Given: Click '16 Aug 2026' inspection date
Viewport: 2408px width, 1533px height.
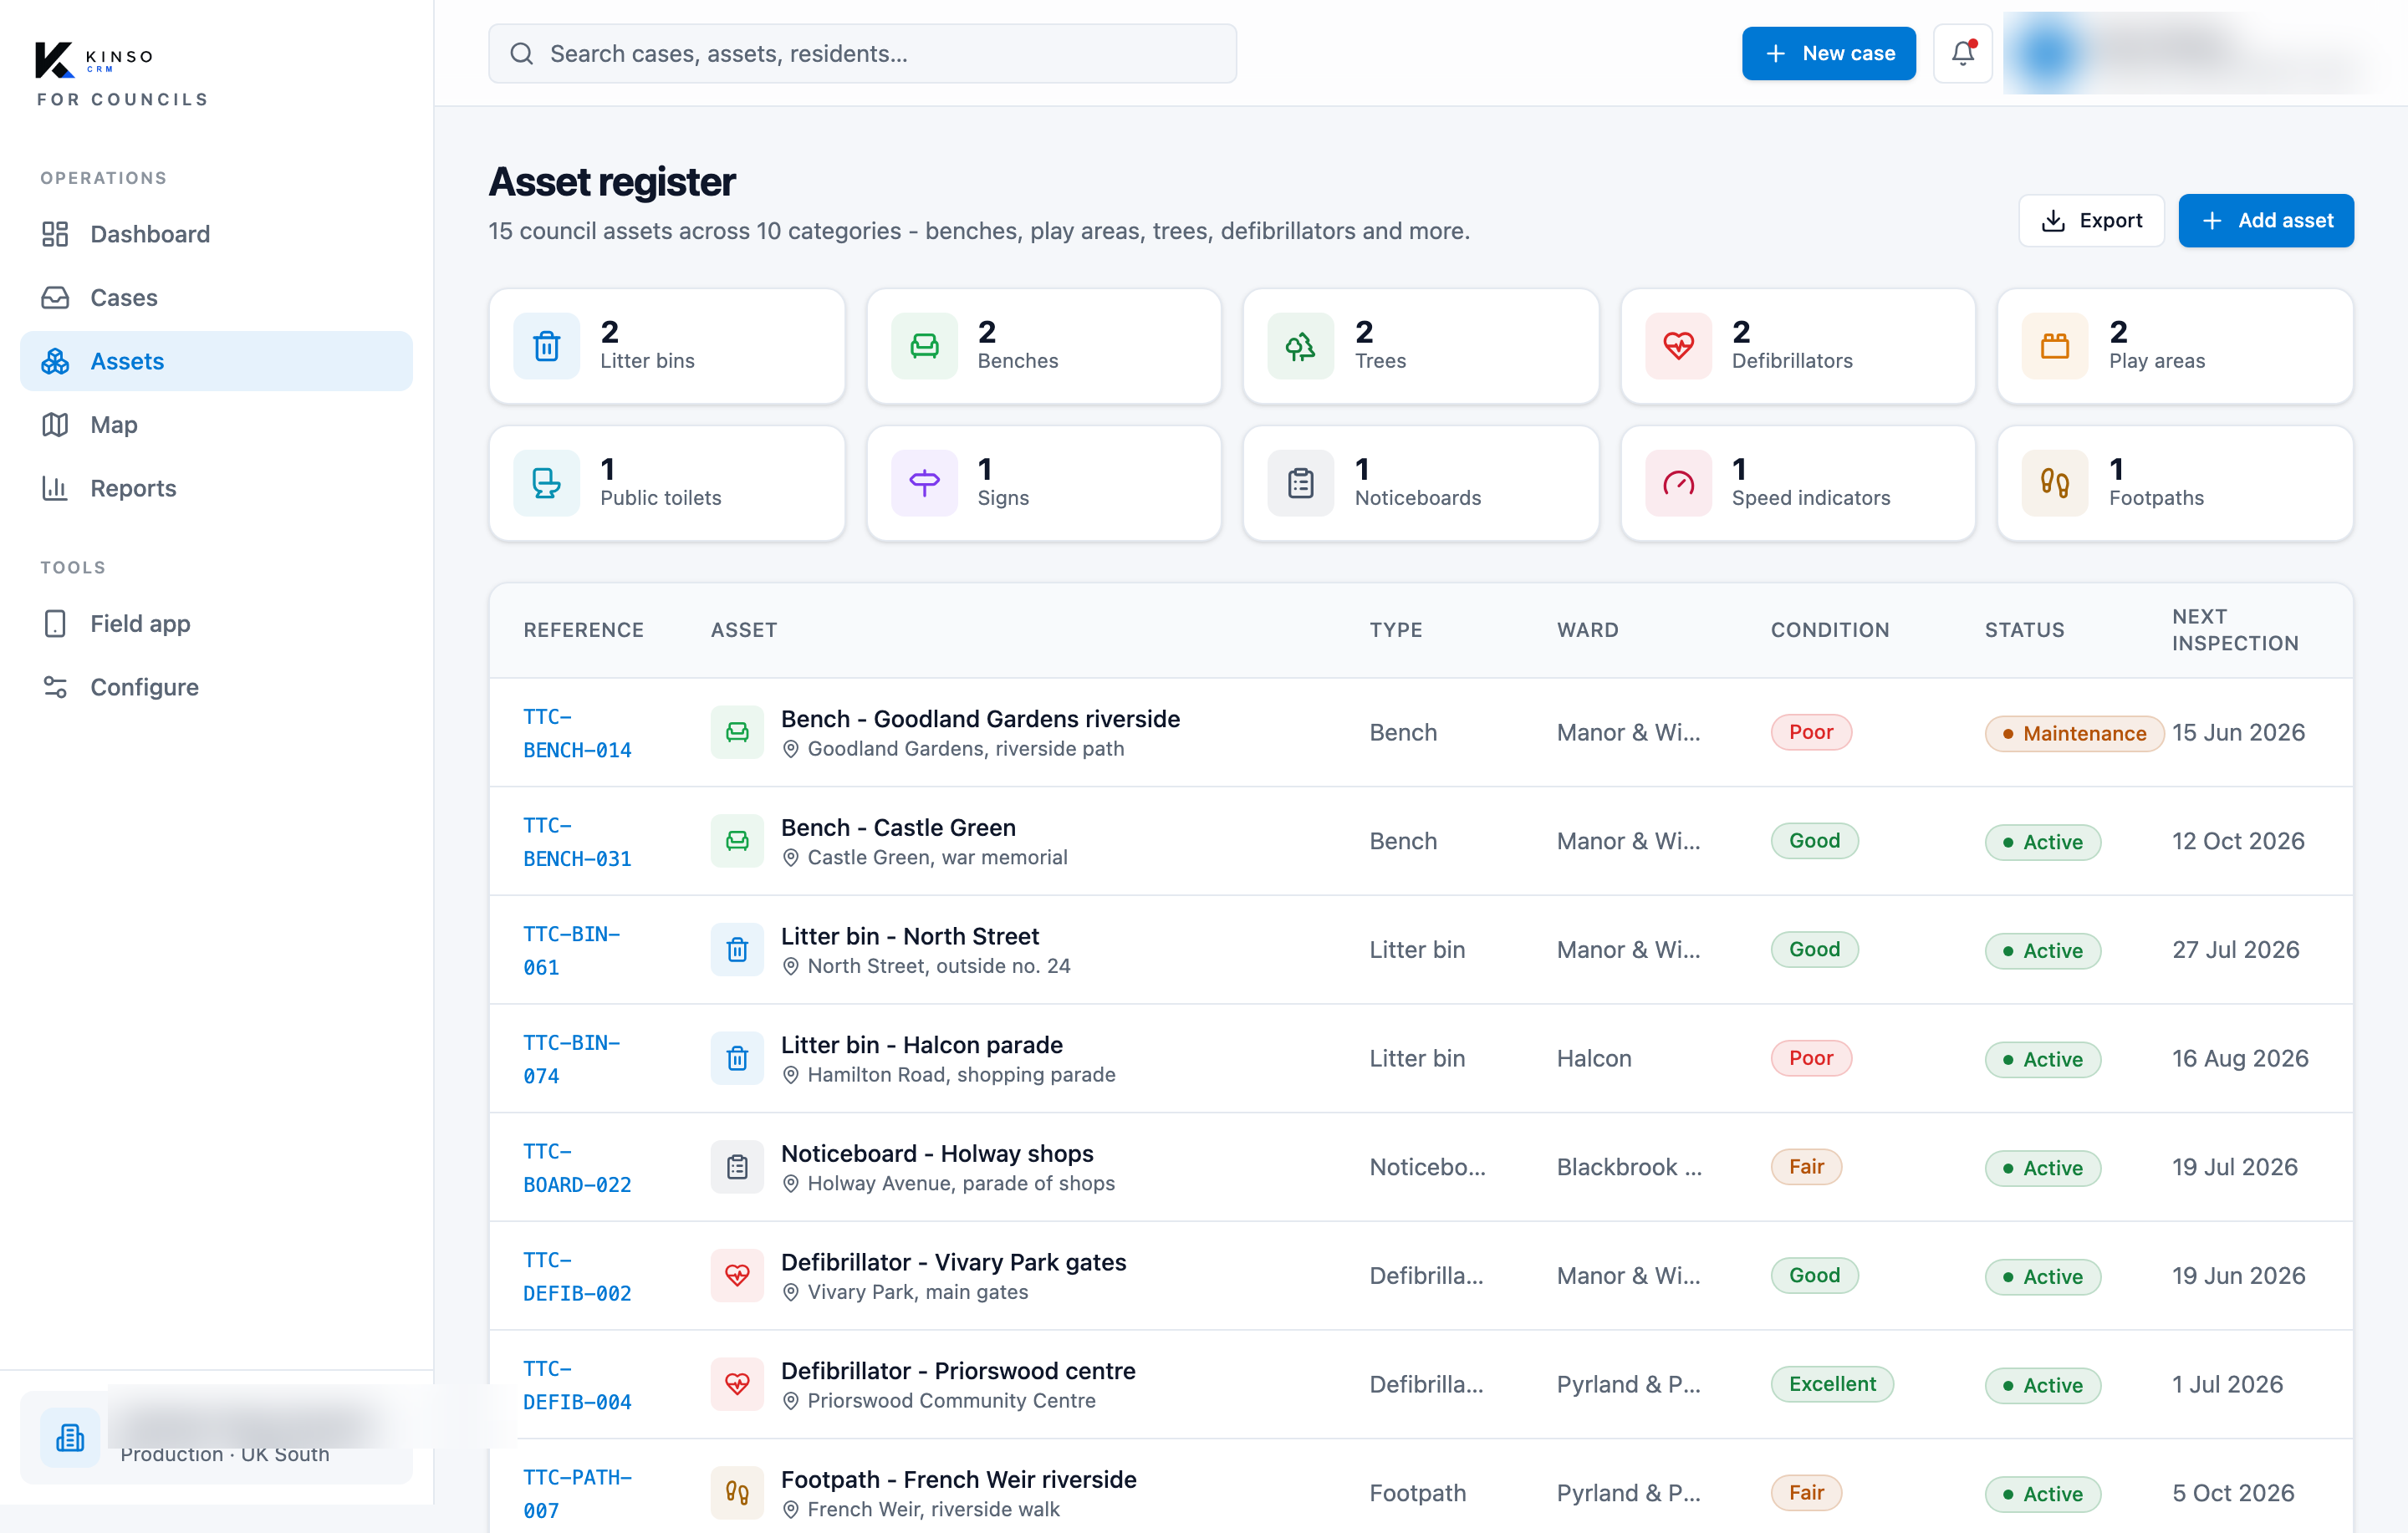Looking at the screenshot, I should point(2240,1058).
